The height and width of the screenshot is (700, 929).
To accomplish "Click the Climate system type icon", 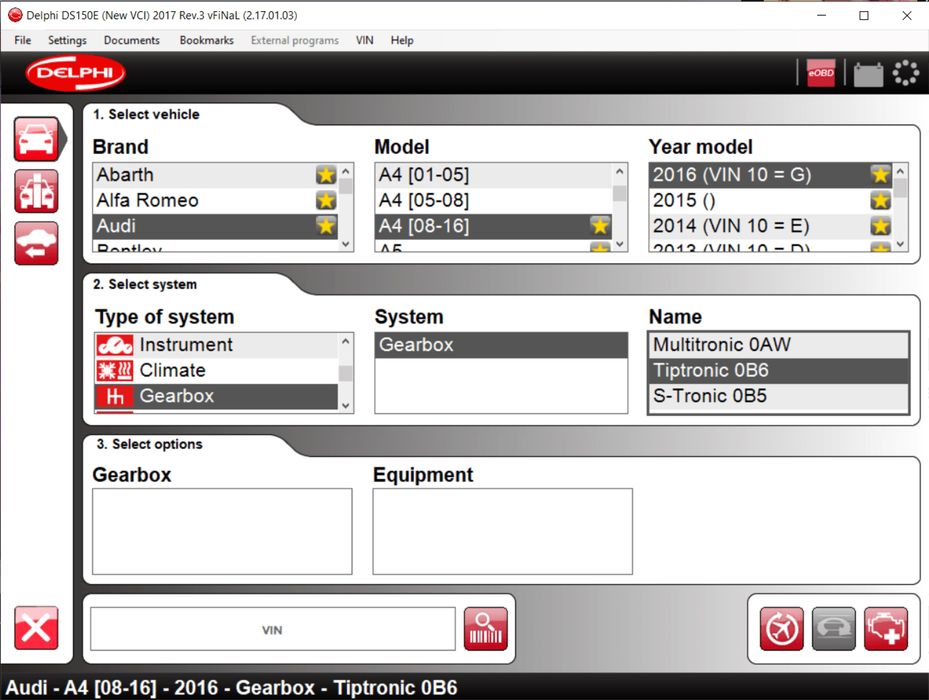I will 115,370.
